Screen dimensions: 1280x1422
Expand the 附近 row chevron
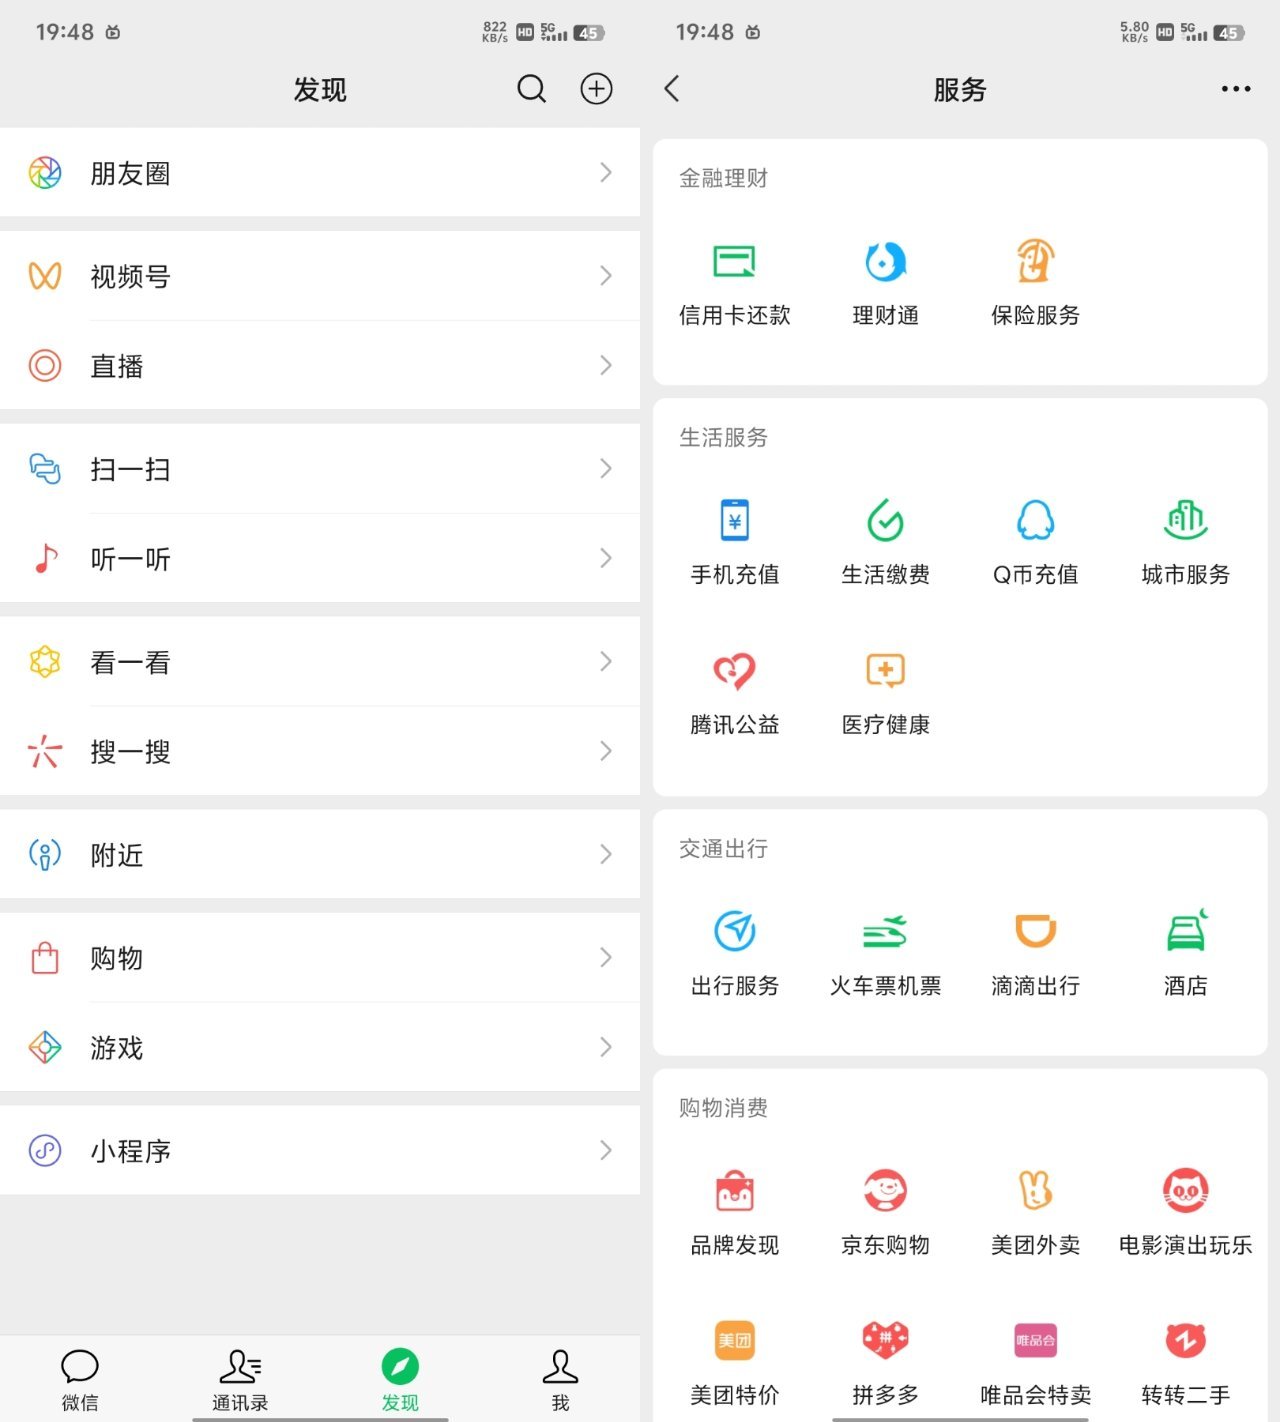click(606, 855)
